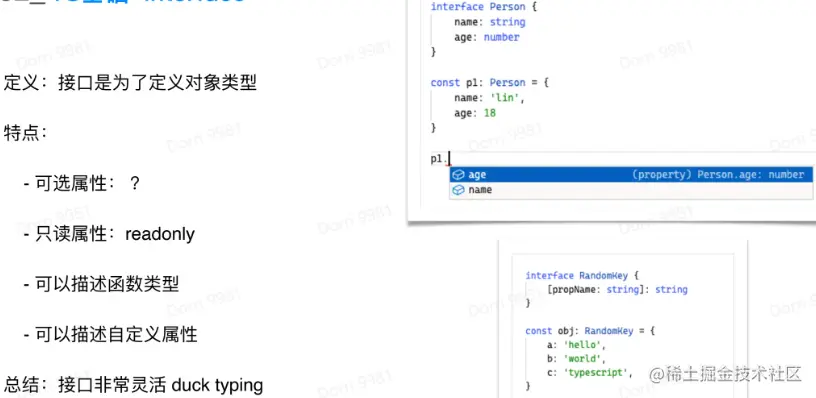Click the "b: 'world'," code line

(577, 358)
